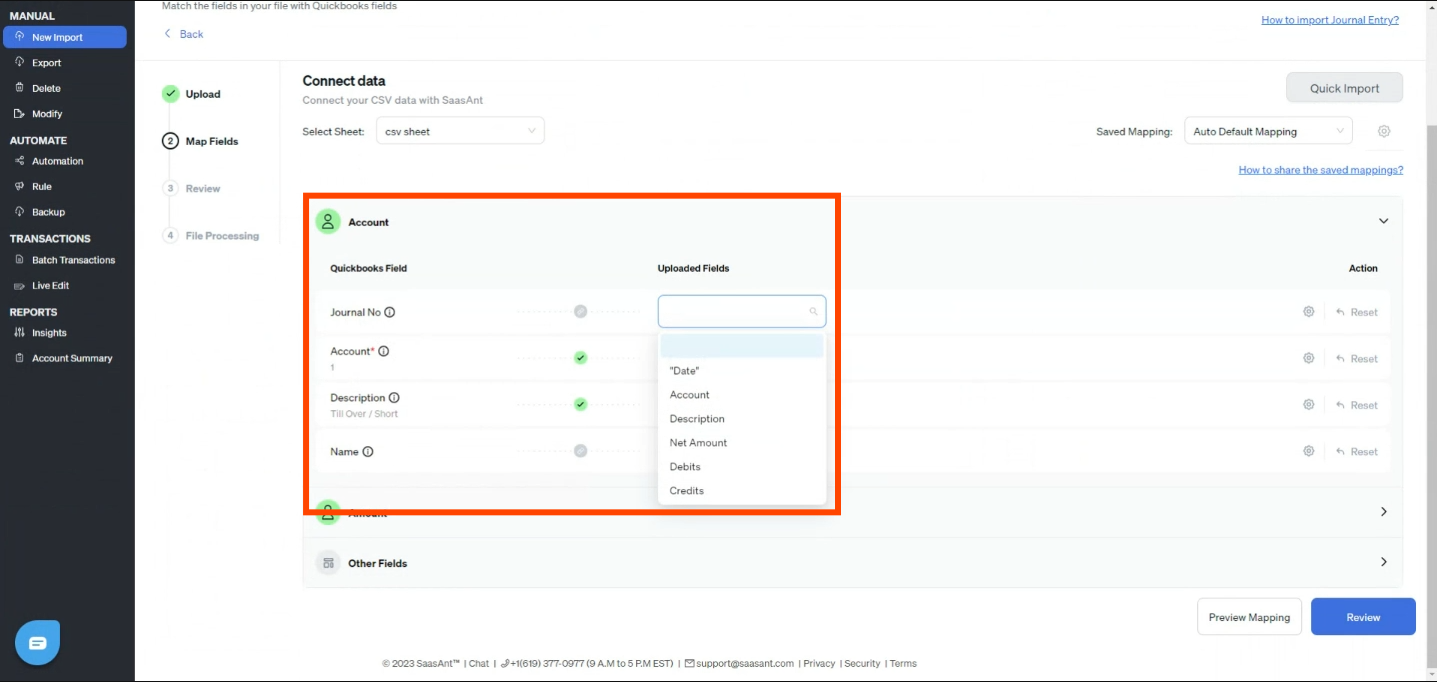Reset the Name field mapping
This screenshot has width=1437, height=682.
(x=1357, y=451)
